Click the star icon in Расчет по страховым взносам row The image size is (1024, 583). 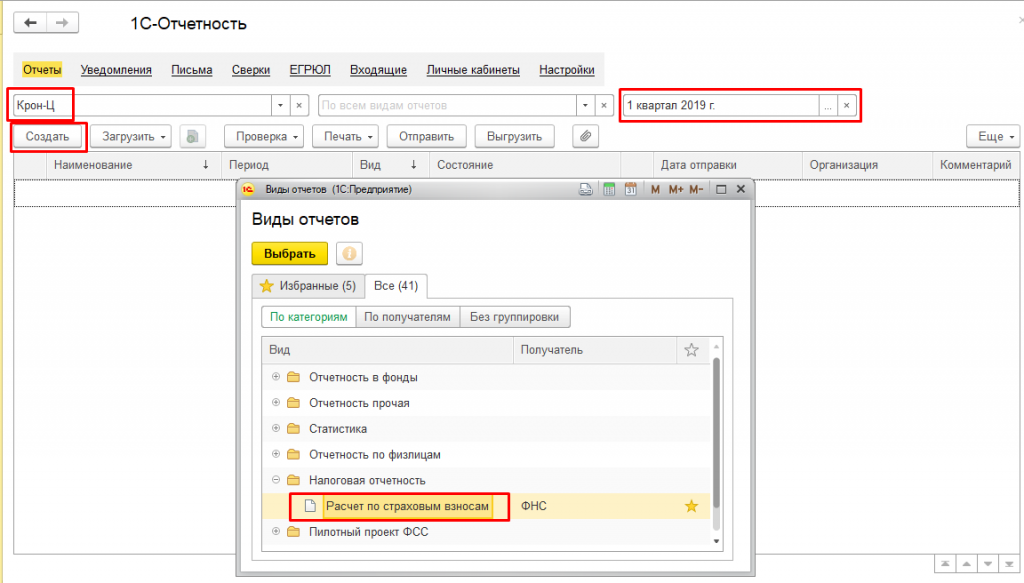coord(691,507)
